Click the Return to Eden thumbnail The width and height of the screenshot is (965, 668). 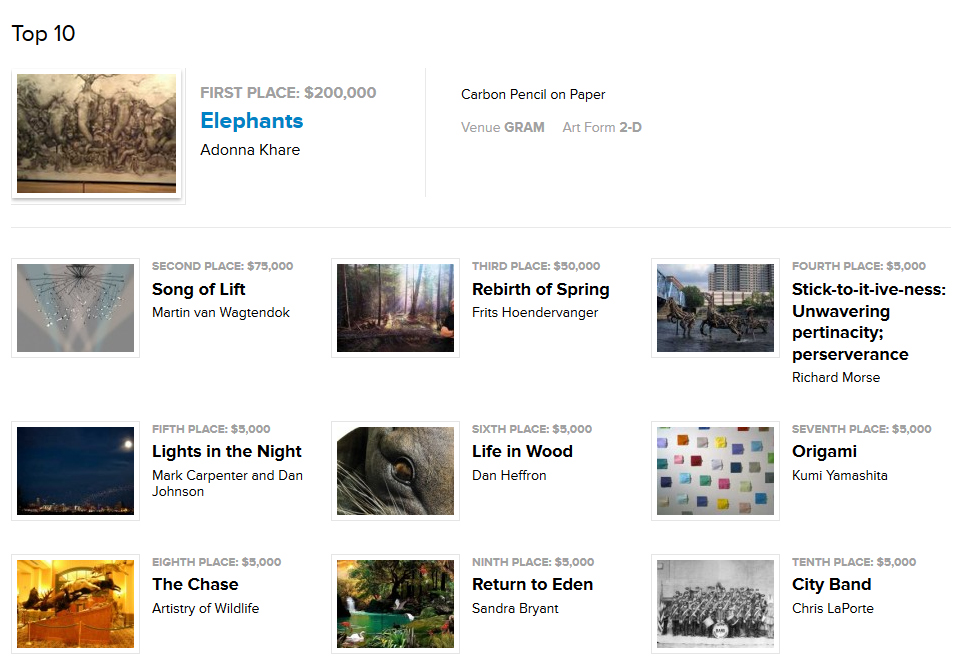coord(395,604)
